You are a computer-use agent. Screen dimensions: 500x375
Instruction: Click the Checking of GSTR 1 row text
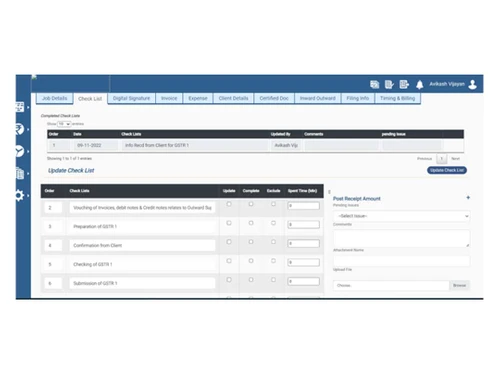coord(93,264)
